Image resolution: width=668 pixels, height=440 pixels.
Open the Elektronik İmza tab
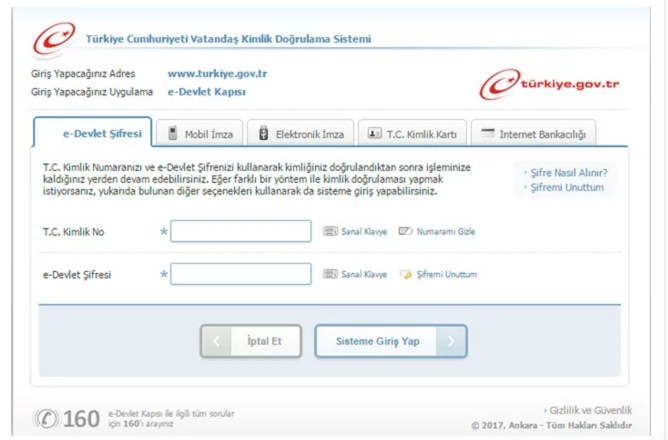(x=300, y=133)
